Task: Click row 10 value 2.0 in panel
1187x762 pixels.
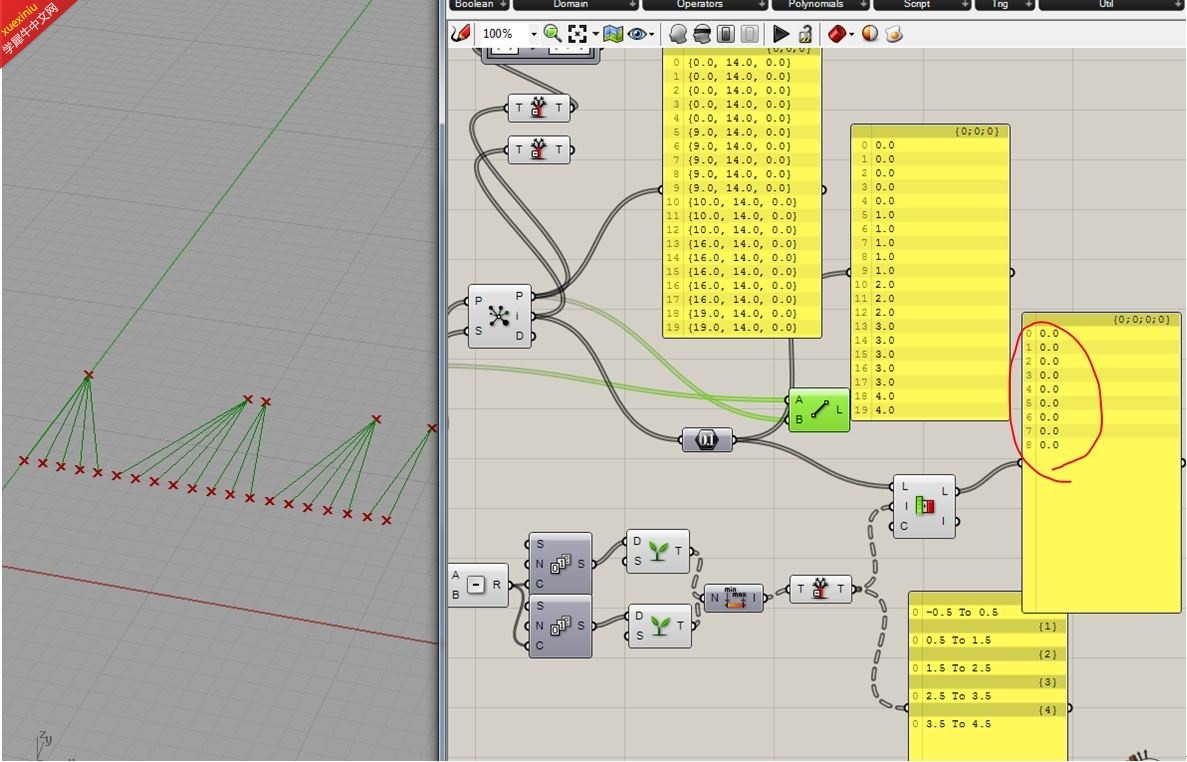Action: coord(884,285)
